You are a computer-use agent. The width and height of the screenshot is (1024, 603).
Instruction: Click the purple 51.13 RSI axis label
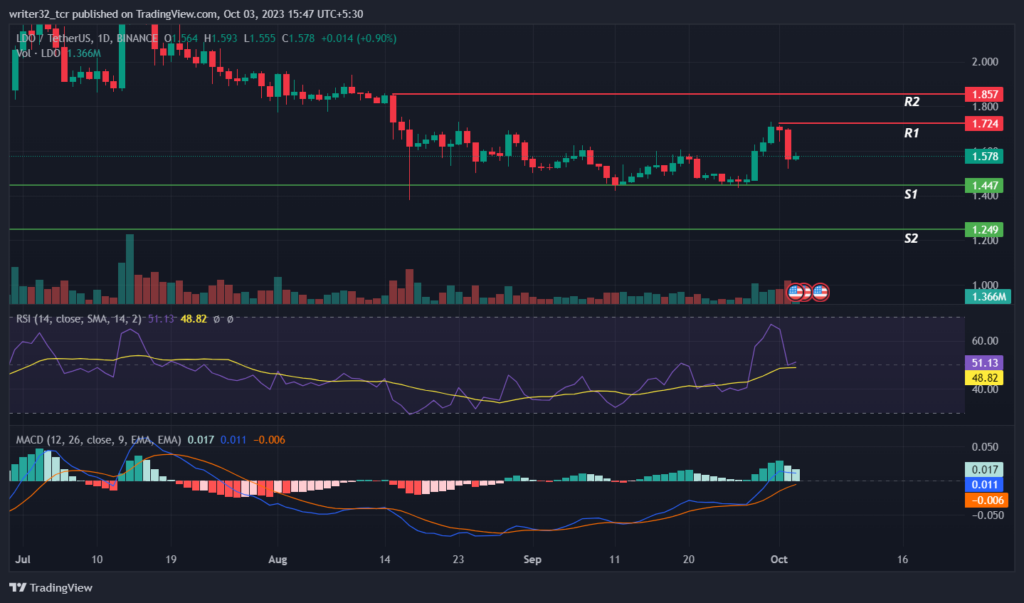[984, 363]
